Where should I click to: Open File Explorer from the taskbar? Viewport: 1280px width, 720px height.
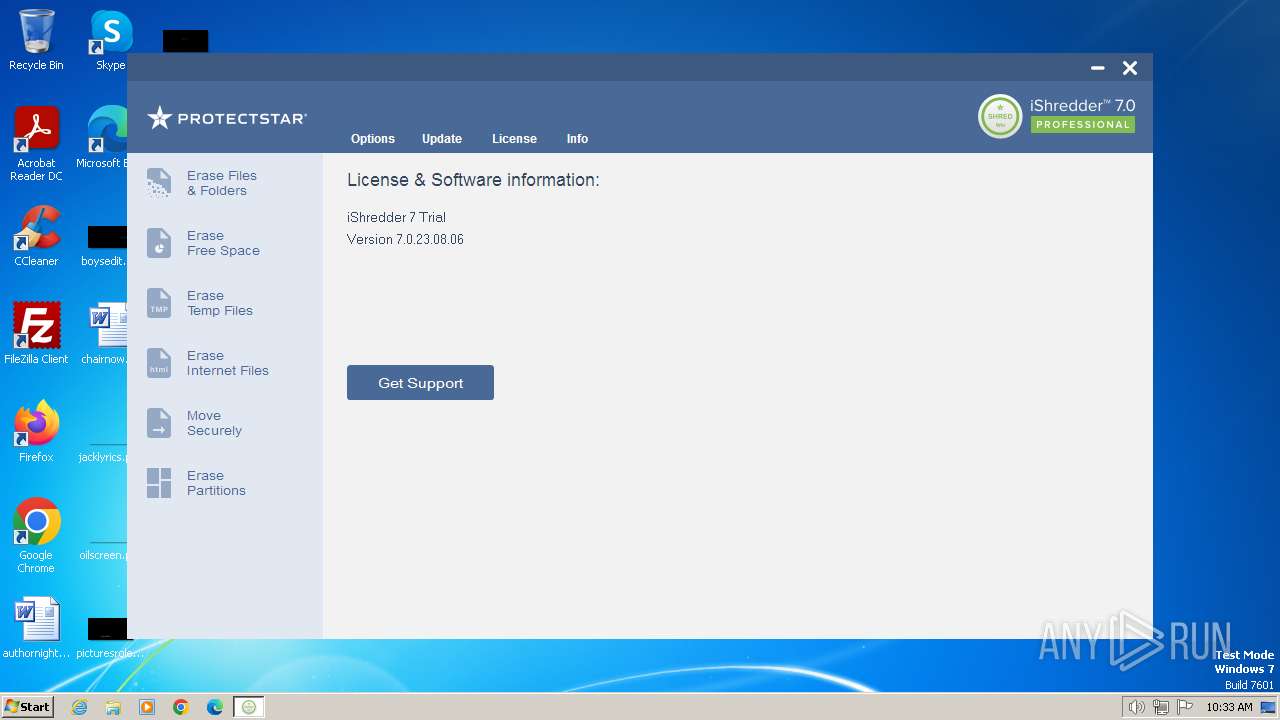113,707
